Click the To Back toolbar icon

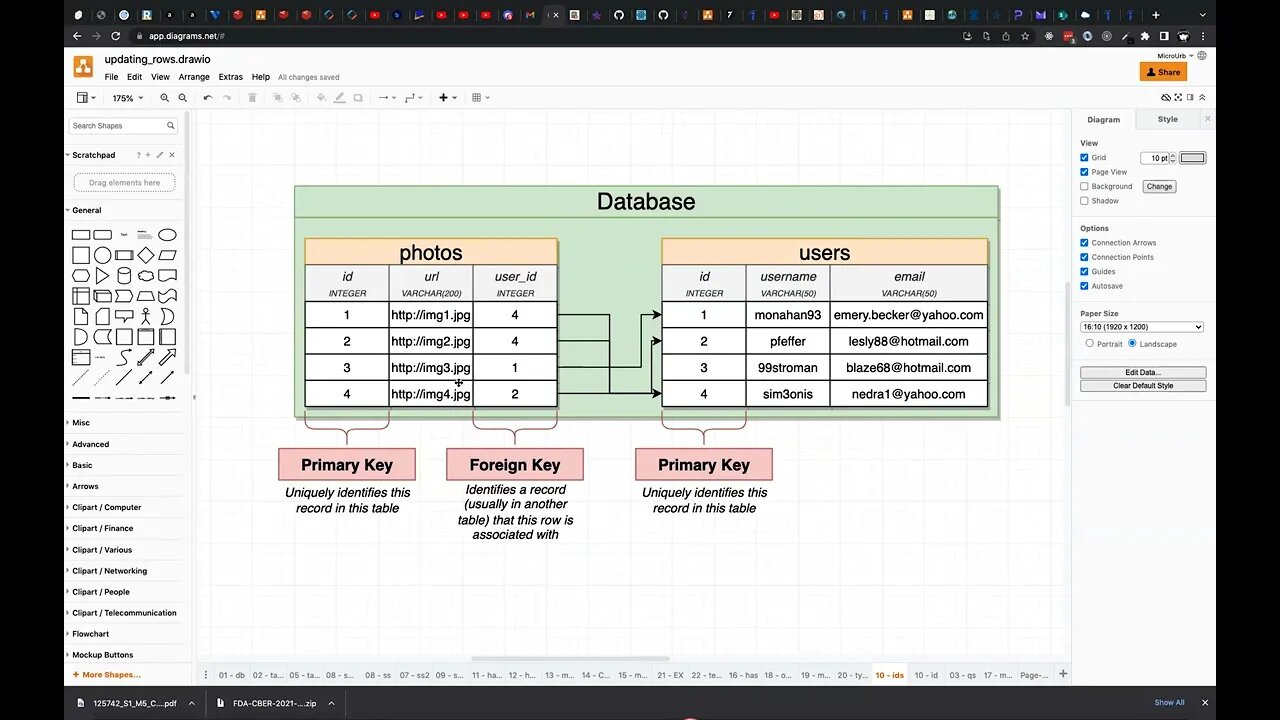[x=295, y=98]
